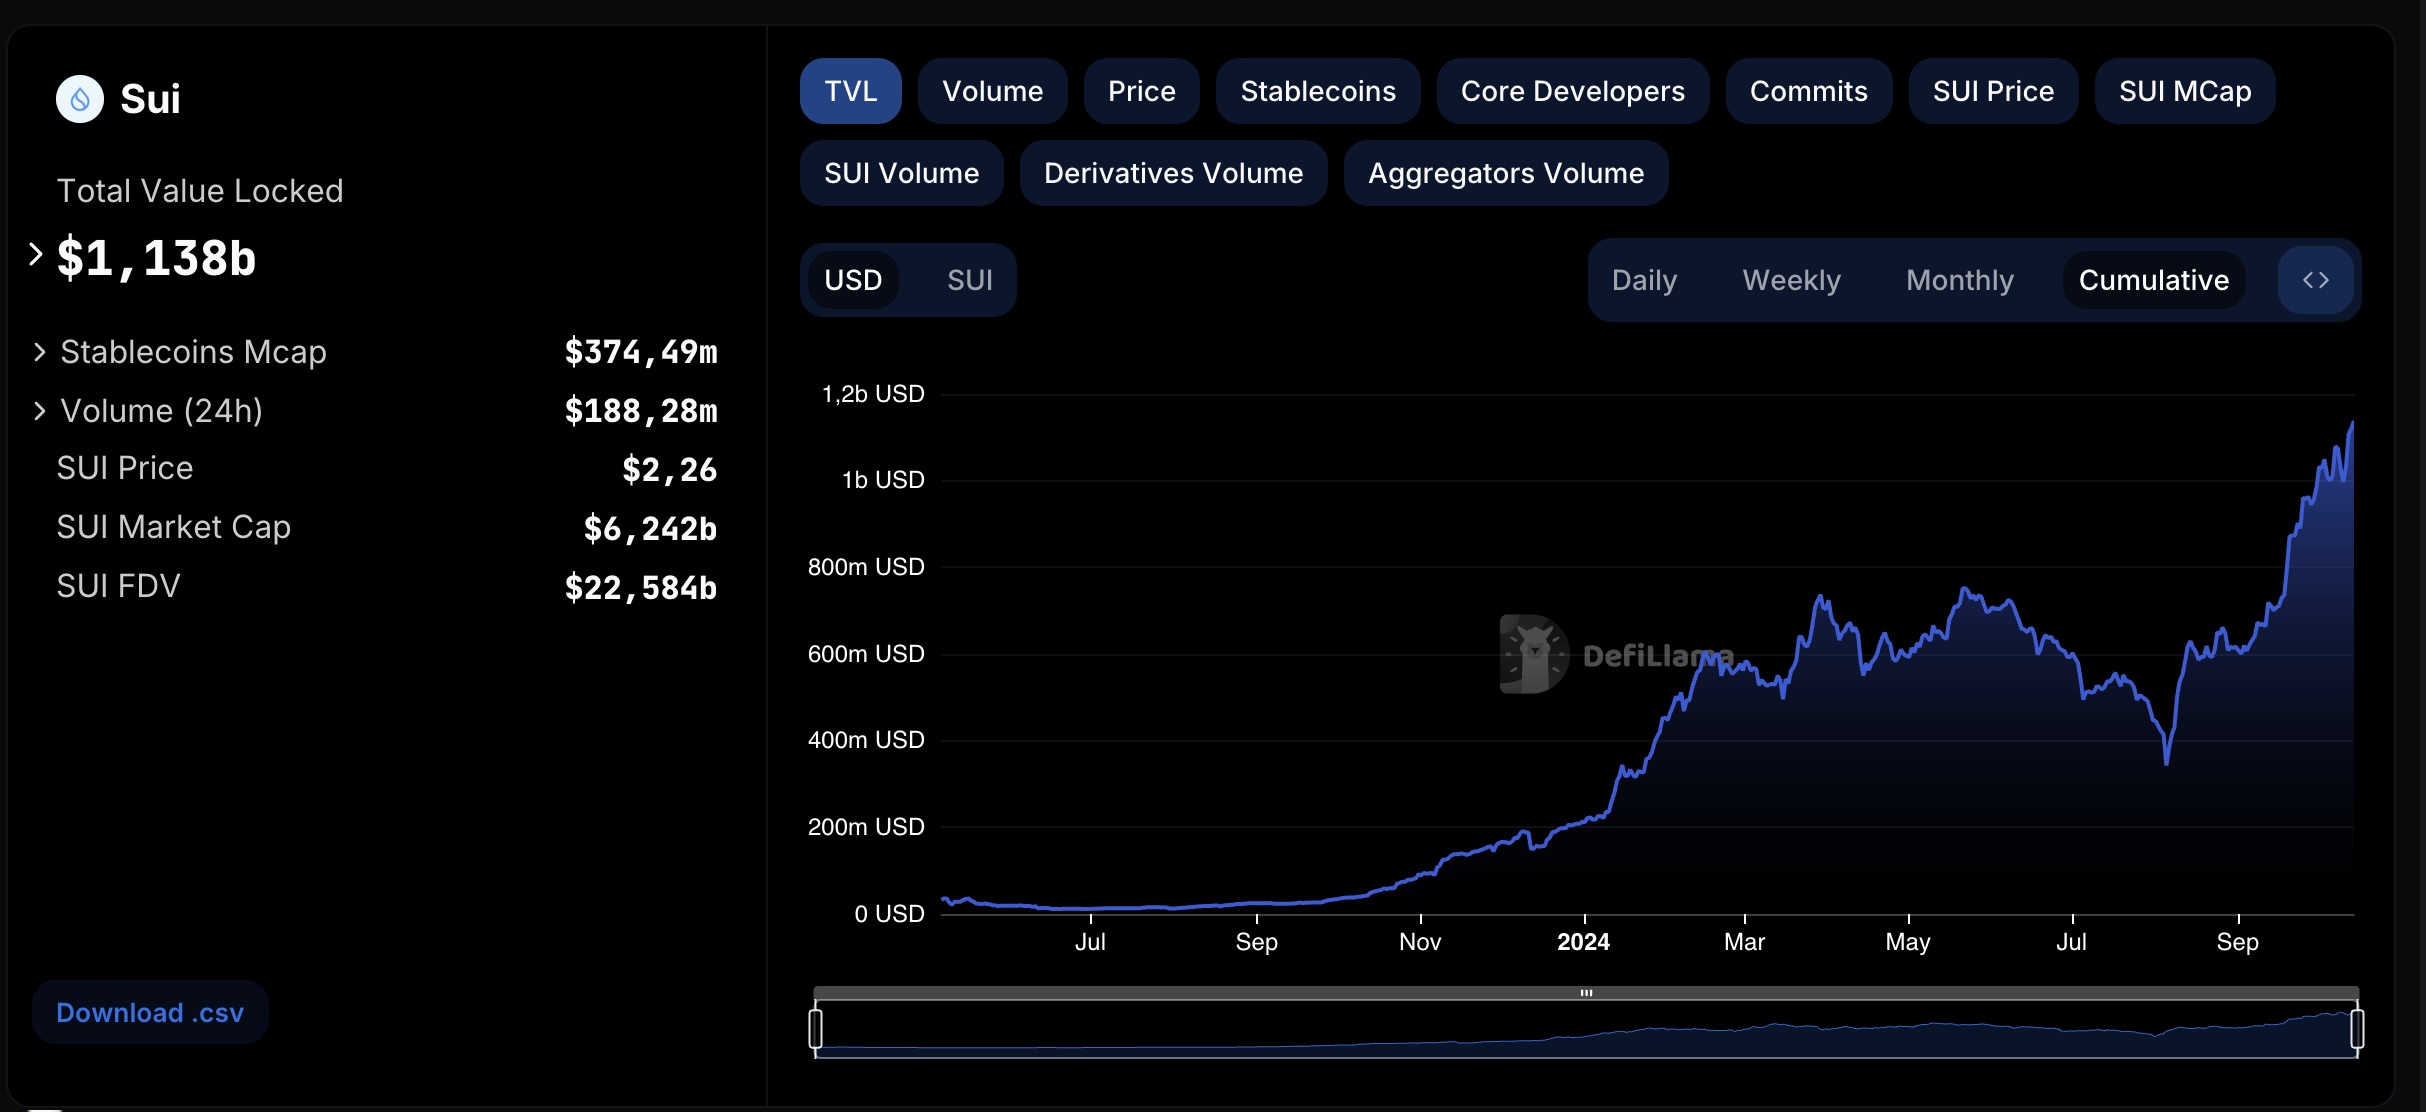Click the Mar x-axis label
This screenshot has width=2426, height=1112.
tap(1745, 942)
